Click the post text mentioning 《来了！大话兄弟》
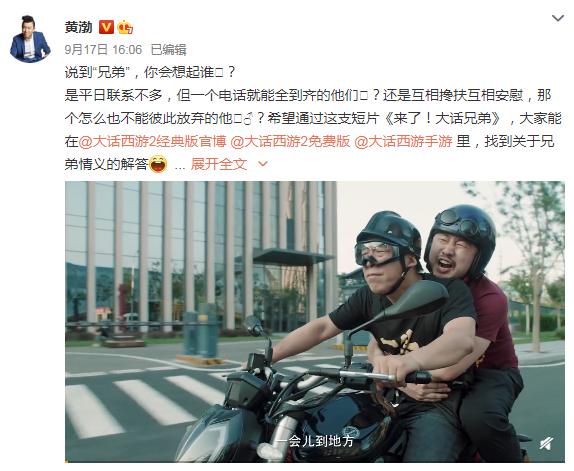This screenshot has width=574, height=471. (x=443, y=118)
